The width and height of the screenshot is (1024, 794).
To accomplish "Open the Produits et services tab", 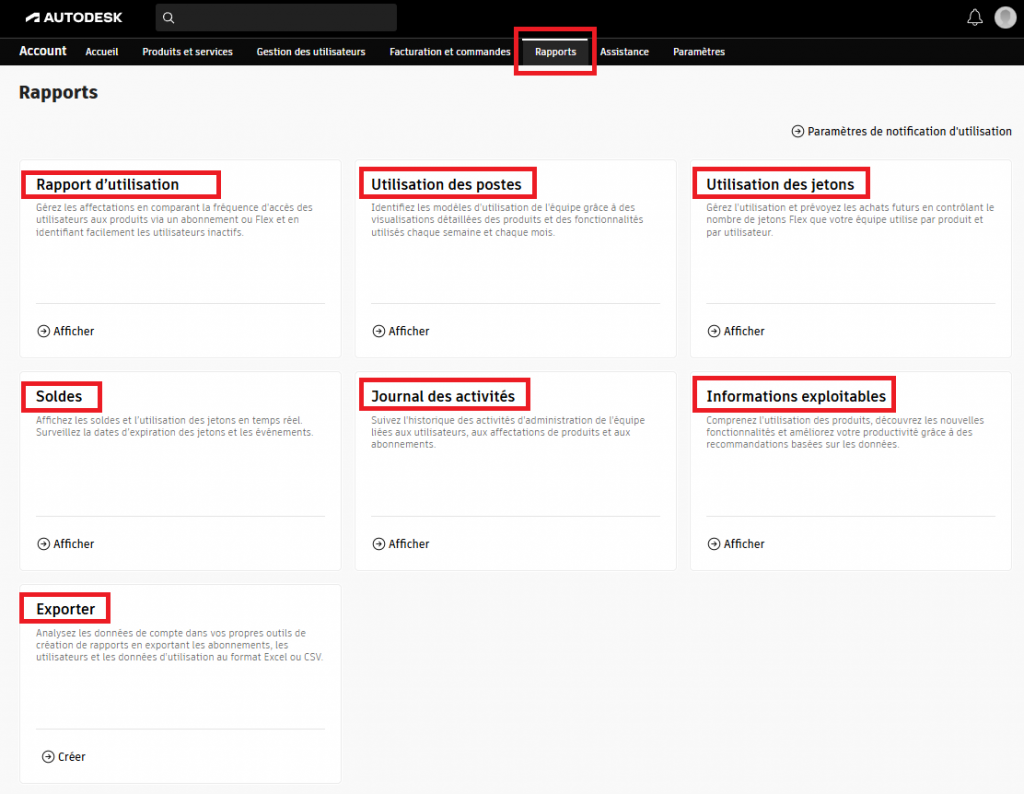I will (187, 52).
